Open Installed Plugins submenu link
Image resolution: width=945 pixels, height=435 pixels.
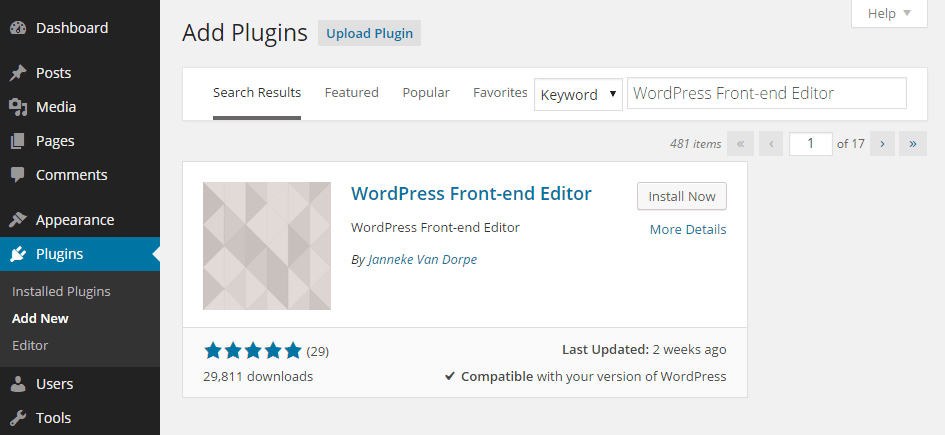pyautogui.click(x=61, y=292)
